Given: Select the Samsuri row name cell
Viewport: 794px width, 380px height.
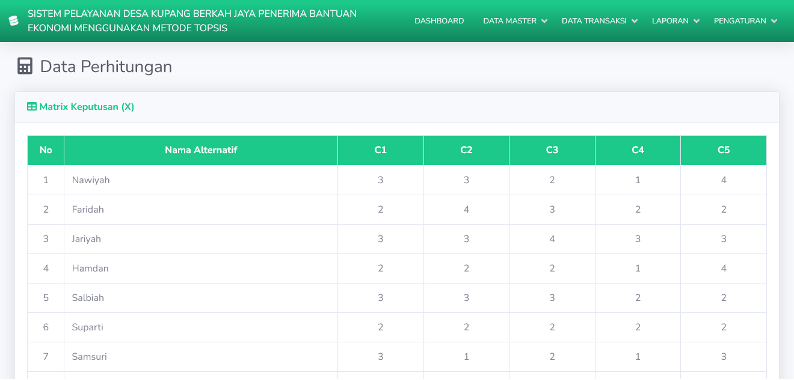Looking at the screenshot, I should pyautogui.click(x=201, y=357).
